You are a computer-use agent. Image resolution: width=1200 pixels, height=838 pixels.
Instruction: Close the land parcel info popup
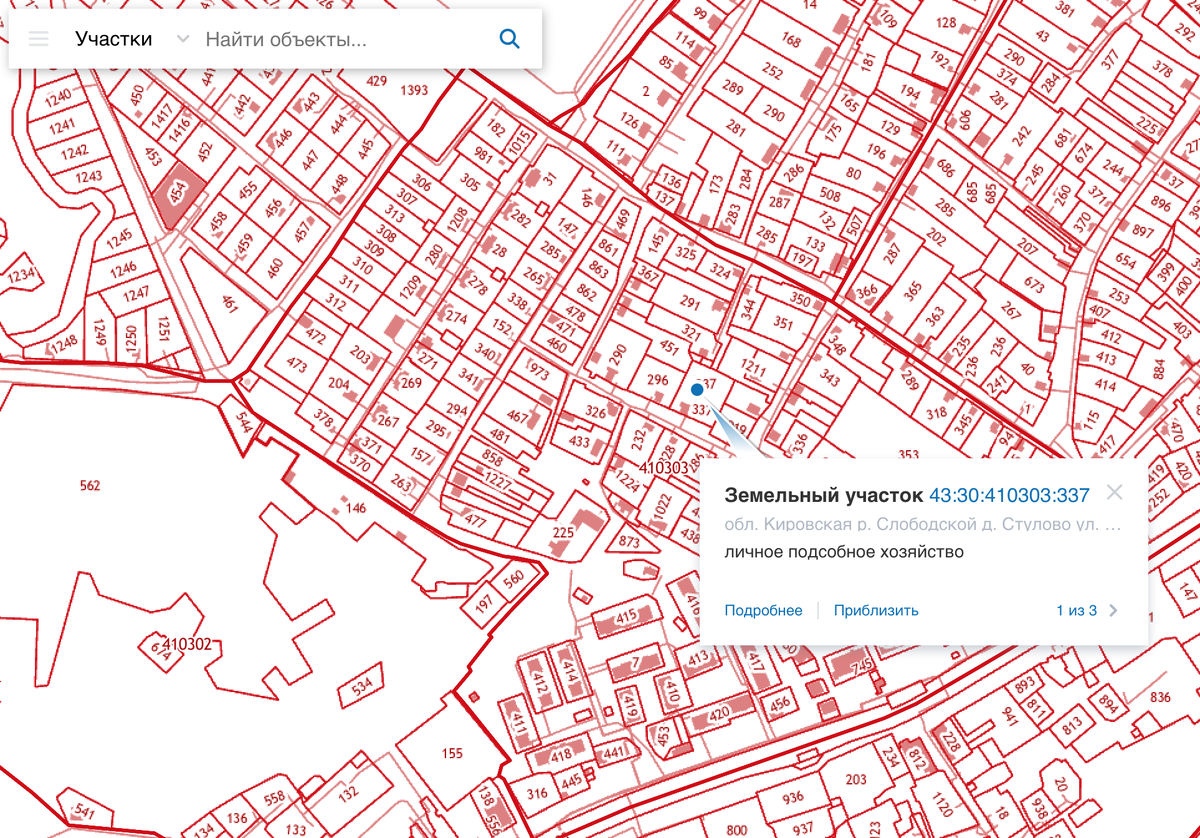(1115, 492)
